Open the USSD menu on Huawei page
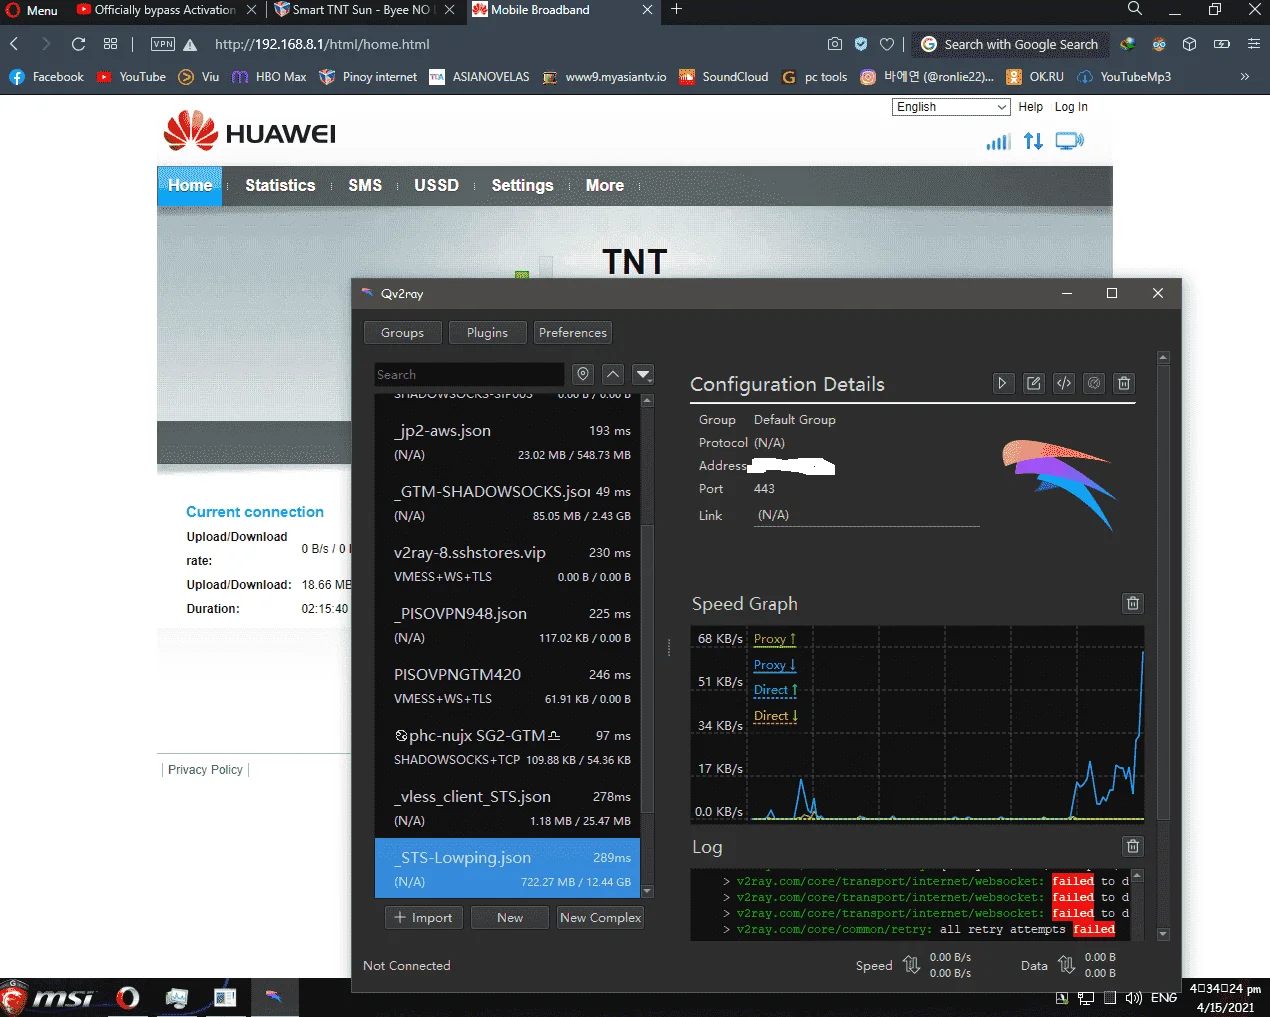Screen dimensions: 1270x1017 pyautogui.click(x=436, y=186)
